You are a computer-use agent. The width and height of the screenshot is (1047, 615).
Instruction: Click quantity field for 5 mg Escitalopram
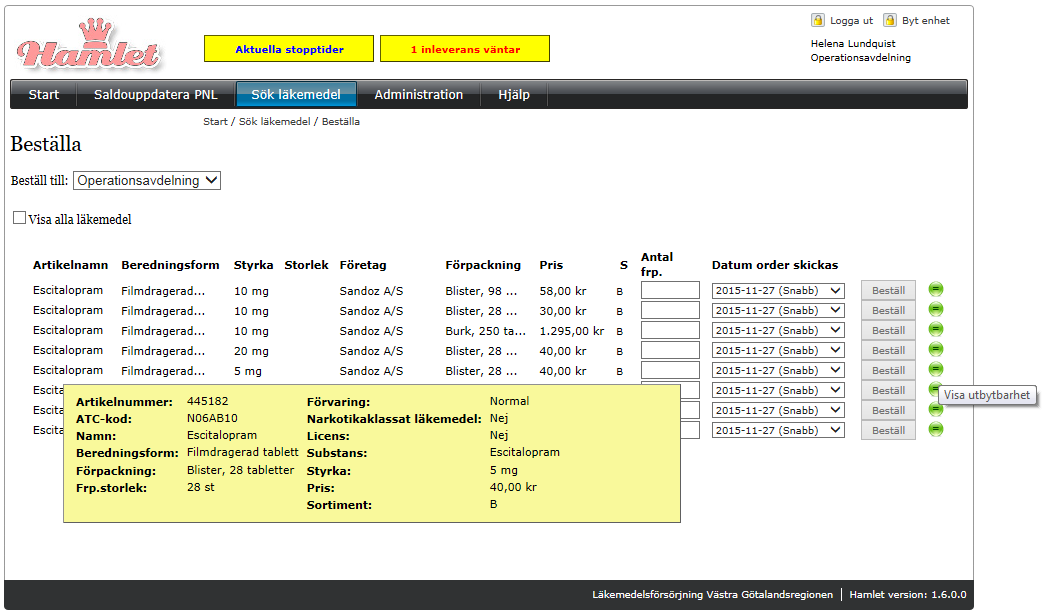670,370
